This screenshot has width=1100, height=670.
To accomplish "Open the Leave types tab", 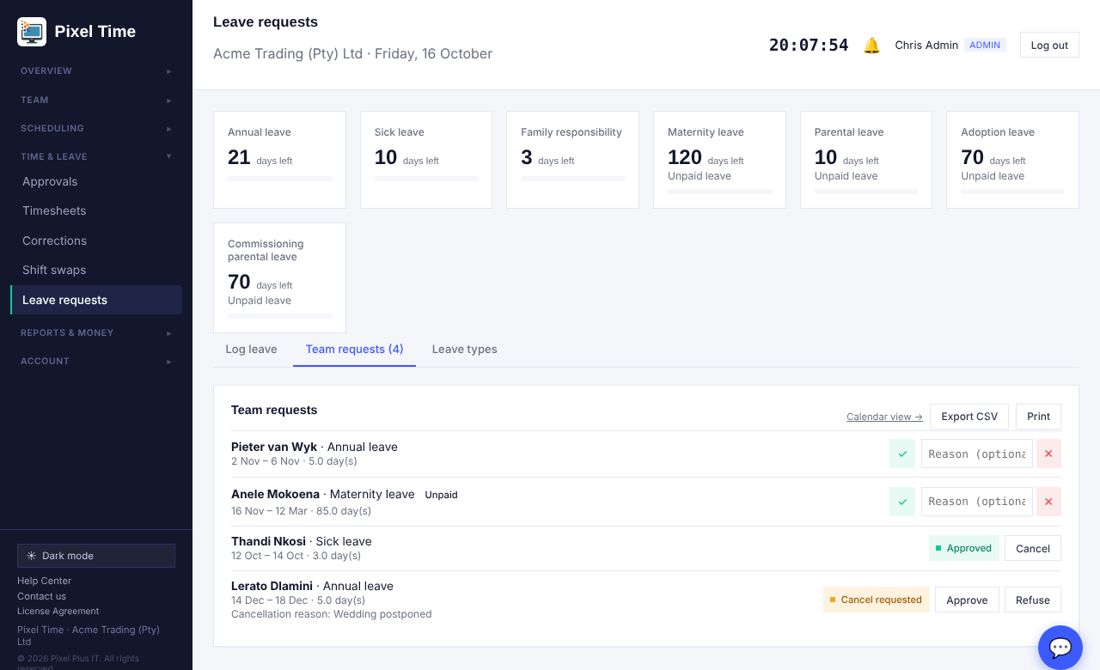I will pos(464,349).
